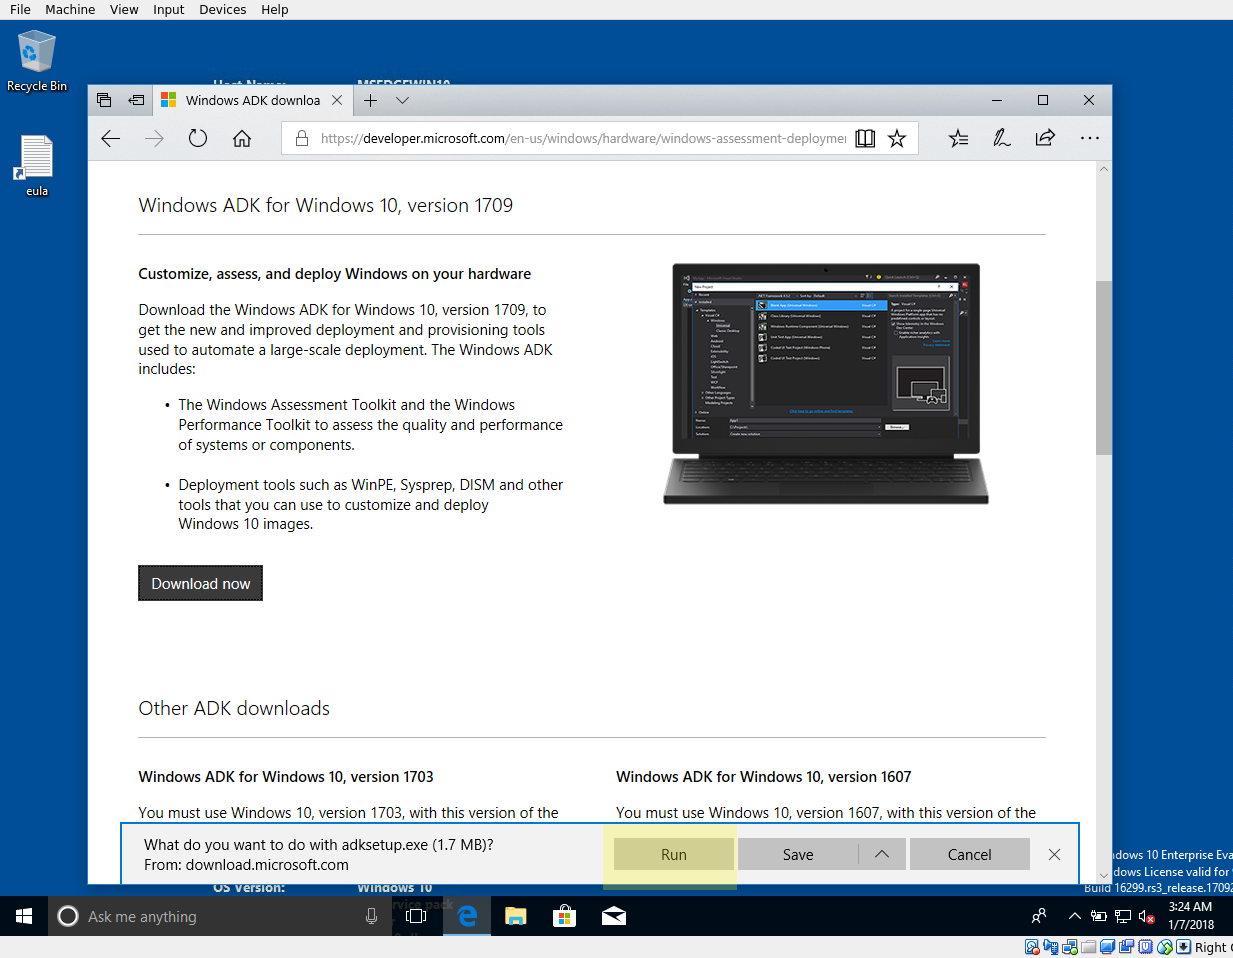Open the Edge tab preview icon
1233x958 pixels.
[104, 100]
